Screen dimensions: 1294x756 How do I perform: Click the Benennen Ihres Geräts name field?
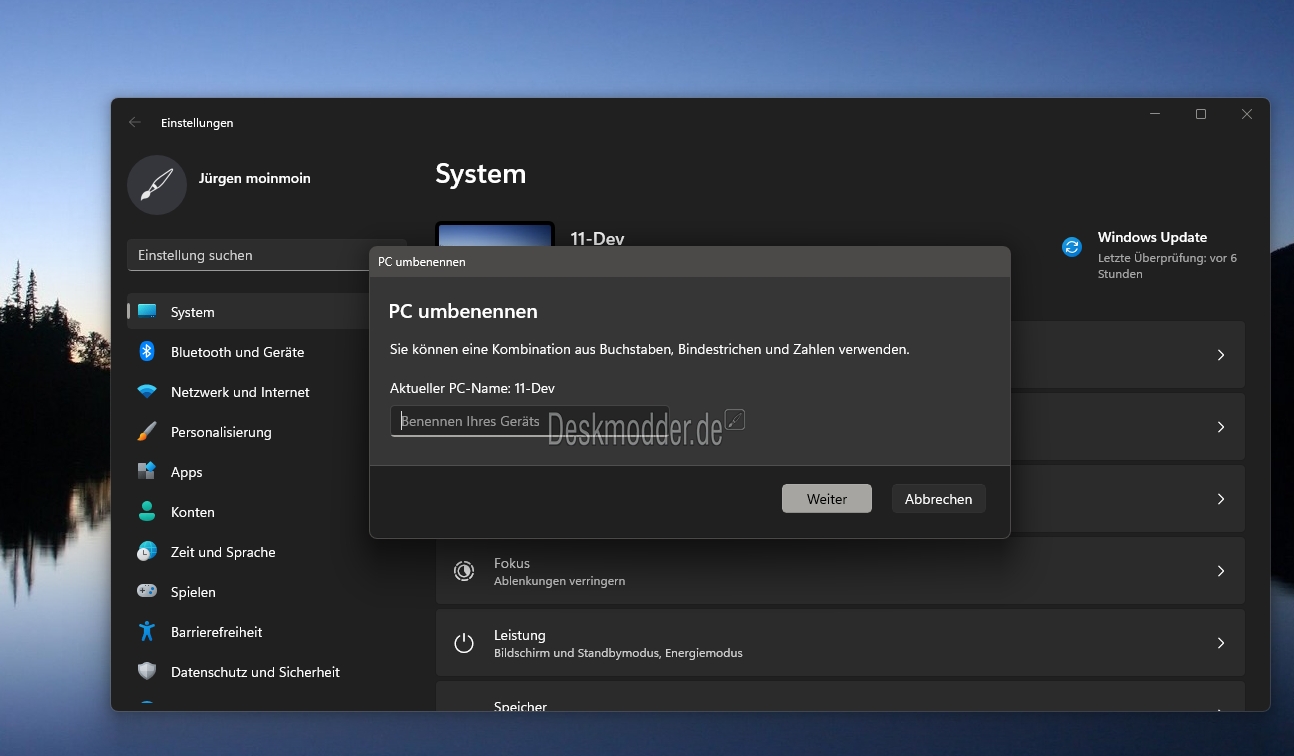530,421
